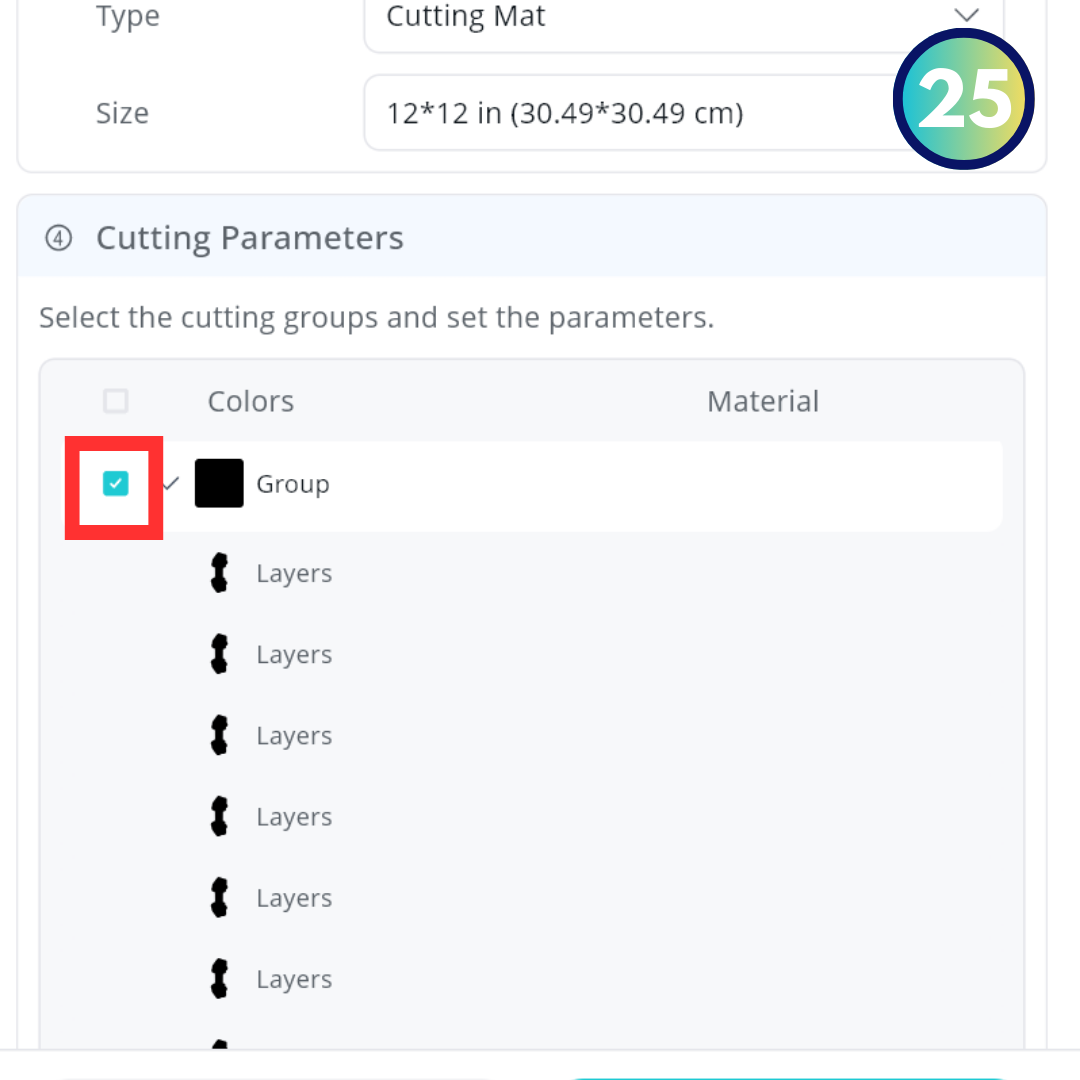1080x1080 pixels.
Task: Click the Colors column header
Action: click(251, 401)
